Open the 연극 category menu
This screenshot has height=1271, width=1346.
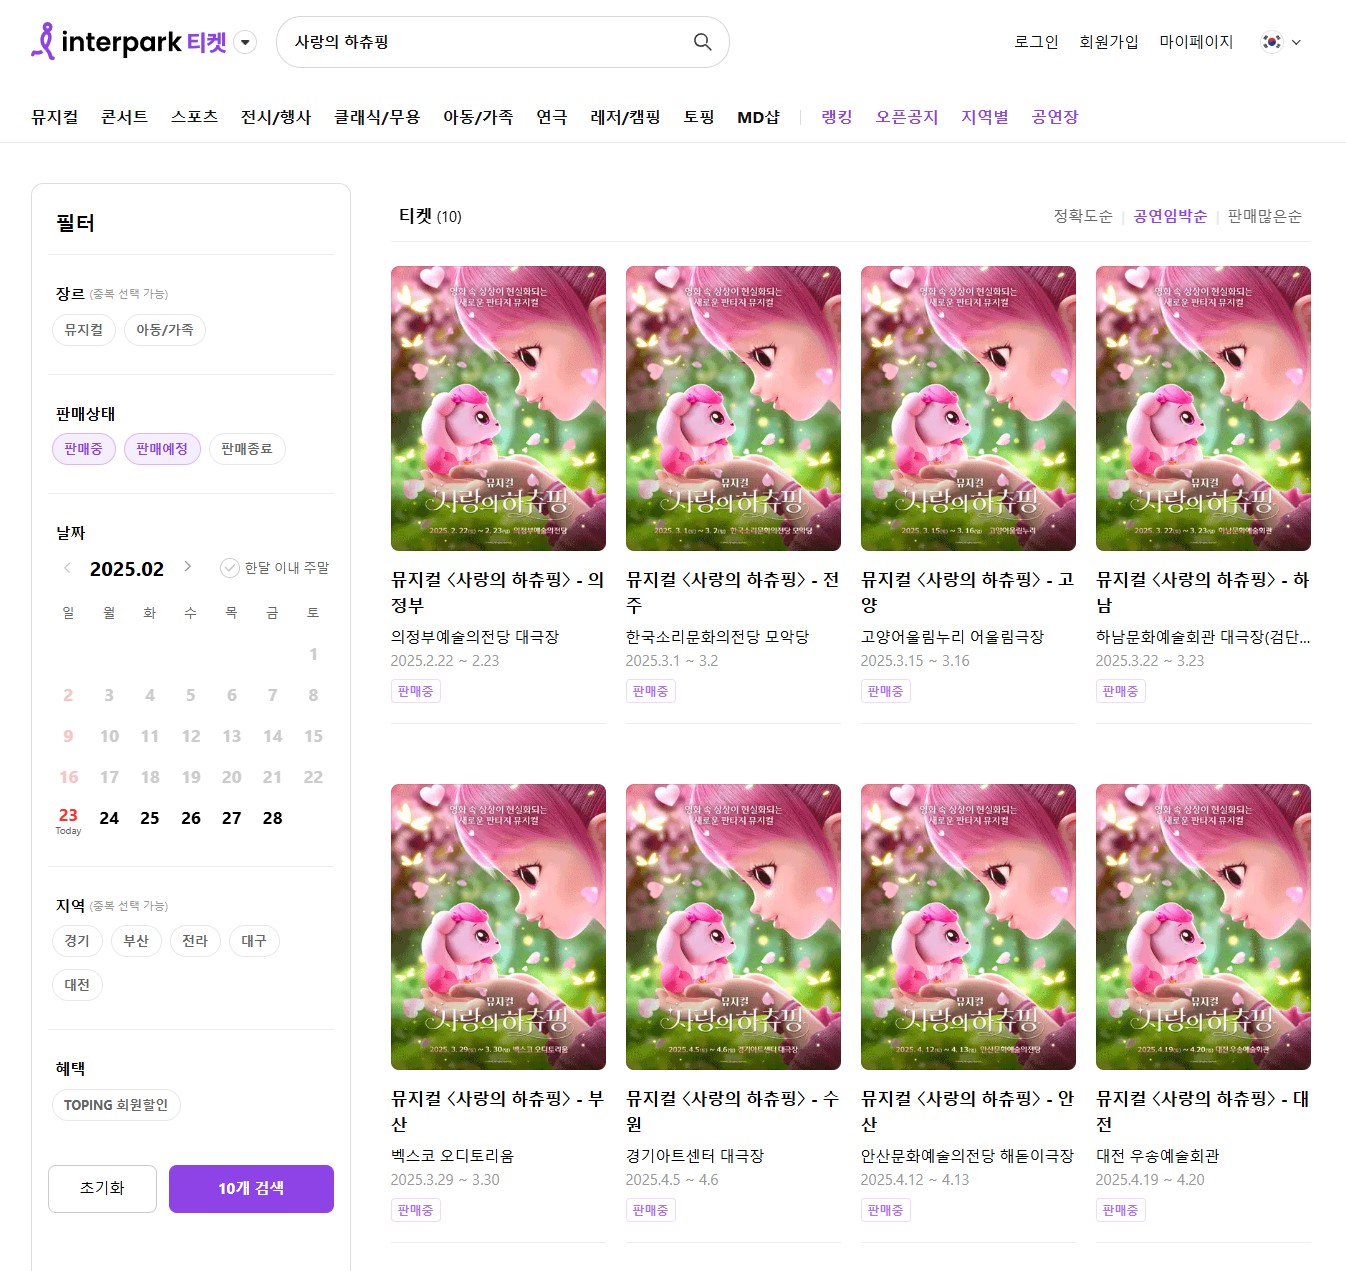[x=552, y=117]
